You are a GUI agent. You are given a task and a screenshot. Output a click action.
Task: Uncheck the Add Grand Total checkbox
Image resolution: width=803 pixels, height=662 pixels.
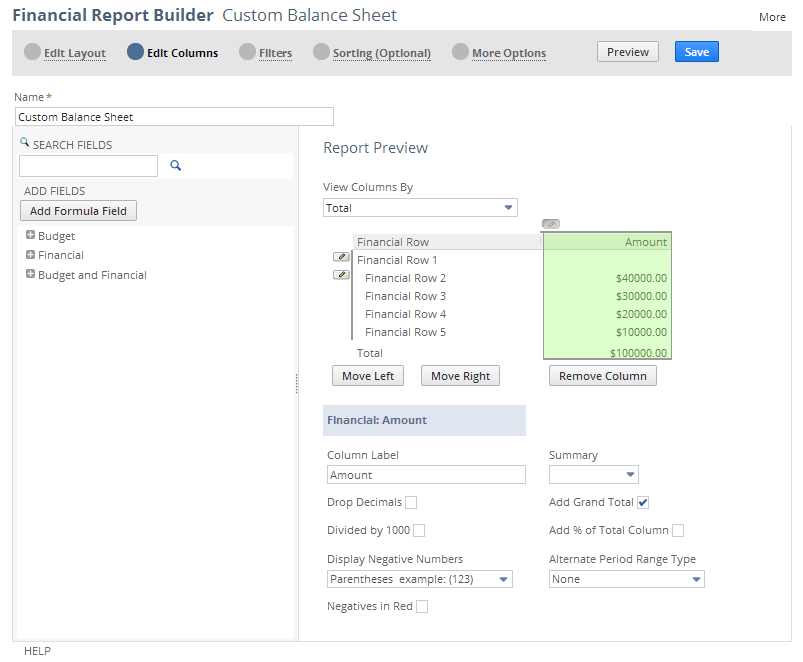[x=643, y=502]
